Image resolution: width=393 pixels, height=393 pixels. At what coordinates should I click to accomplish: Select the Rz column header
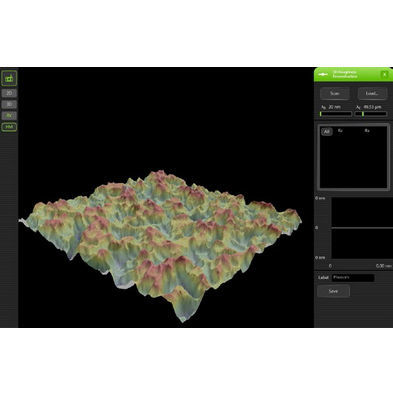[340, 131]
